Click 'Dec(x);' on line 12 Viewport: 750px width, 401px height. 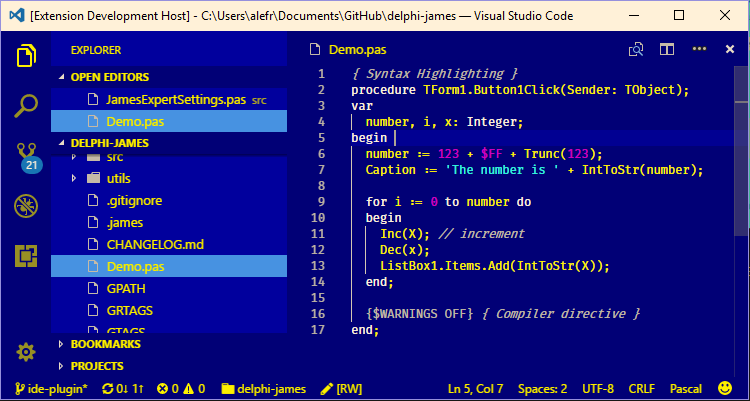[x=405, y=250]
